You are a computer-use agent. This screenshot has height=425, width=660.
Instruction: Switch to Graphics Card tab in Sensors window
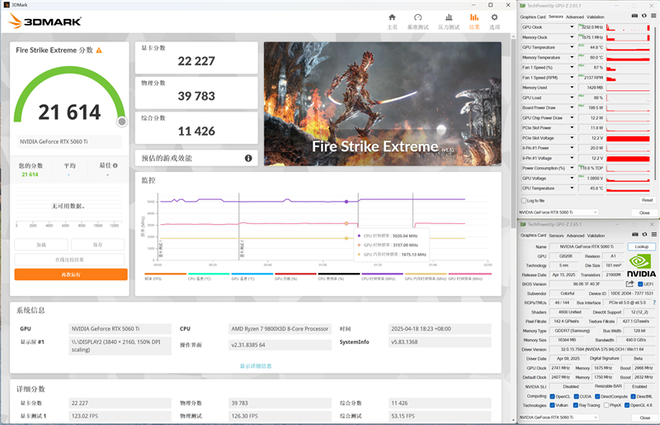[533, 17]
